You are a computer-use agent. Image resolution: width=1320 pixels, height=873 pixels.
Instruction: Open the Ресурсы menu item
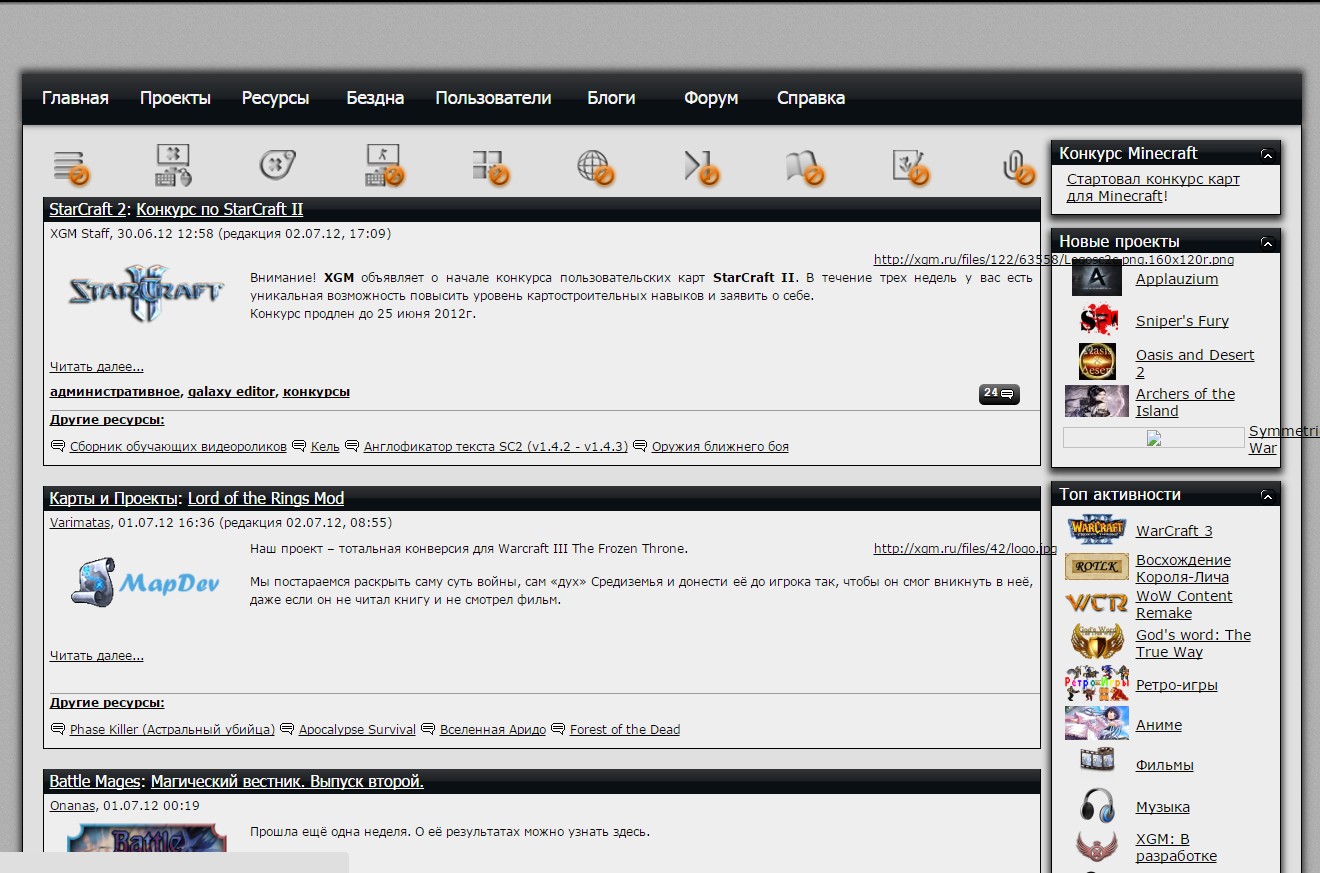coord(275,98)
